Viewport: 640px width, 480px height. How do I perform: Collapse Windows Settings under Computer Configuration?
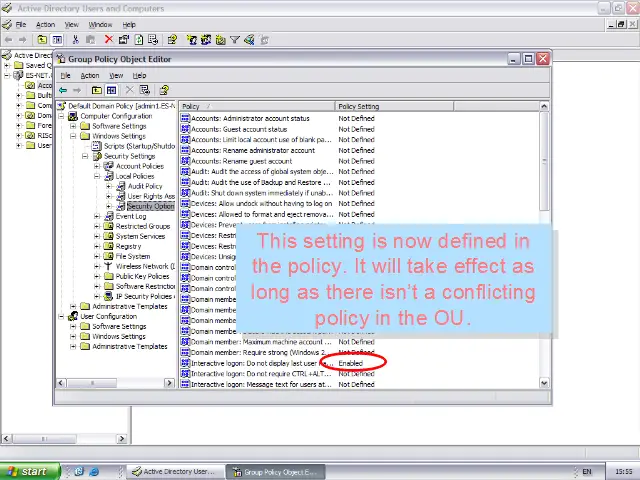[73, 136]
